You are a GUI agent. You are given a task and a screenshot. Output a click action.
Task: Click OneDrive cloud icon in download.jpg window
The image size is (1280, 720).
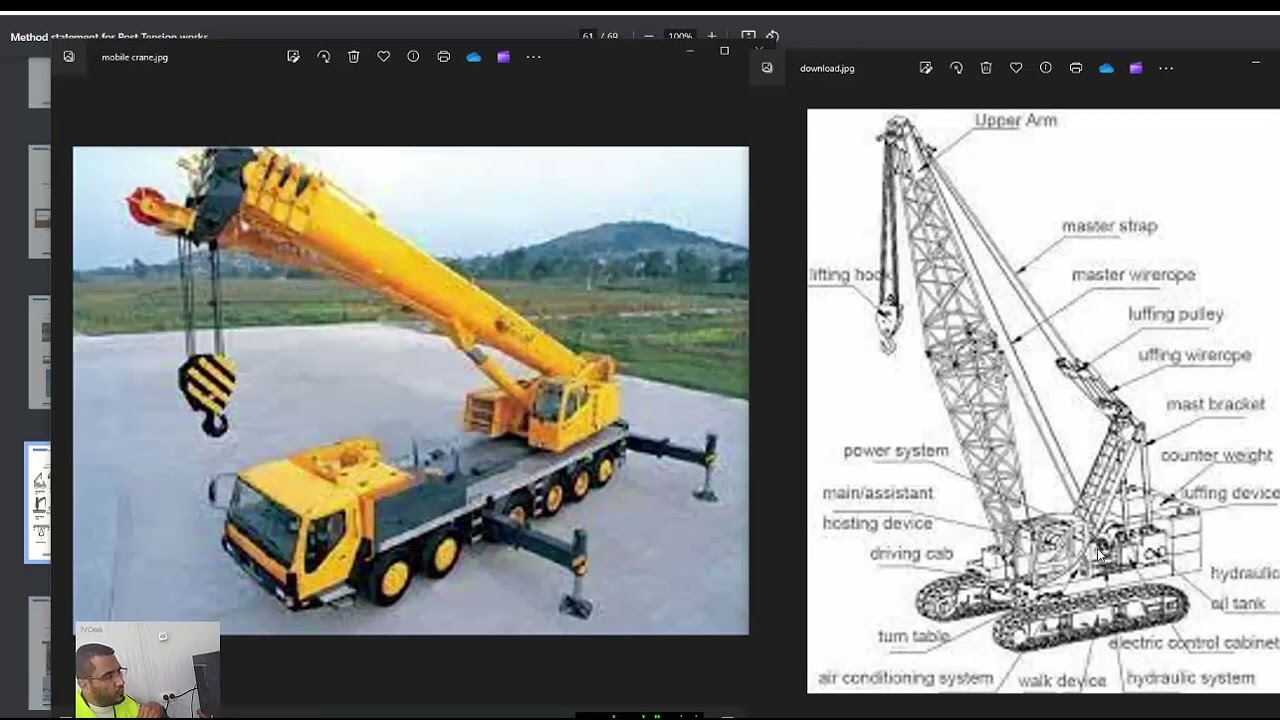(1106, 68)
